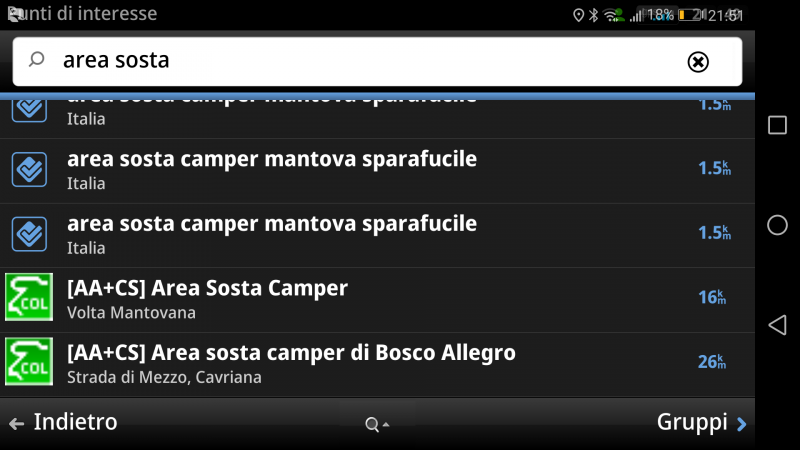Open the green COL icon for Bosco Allegro
Screen dimensions: 800x450
[29, 361]
